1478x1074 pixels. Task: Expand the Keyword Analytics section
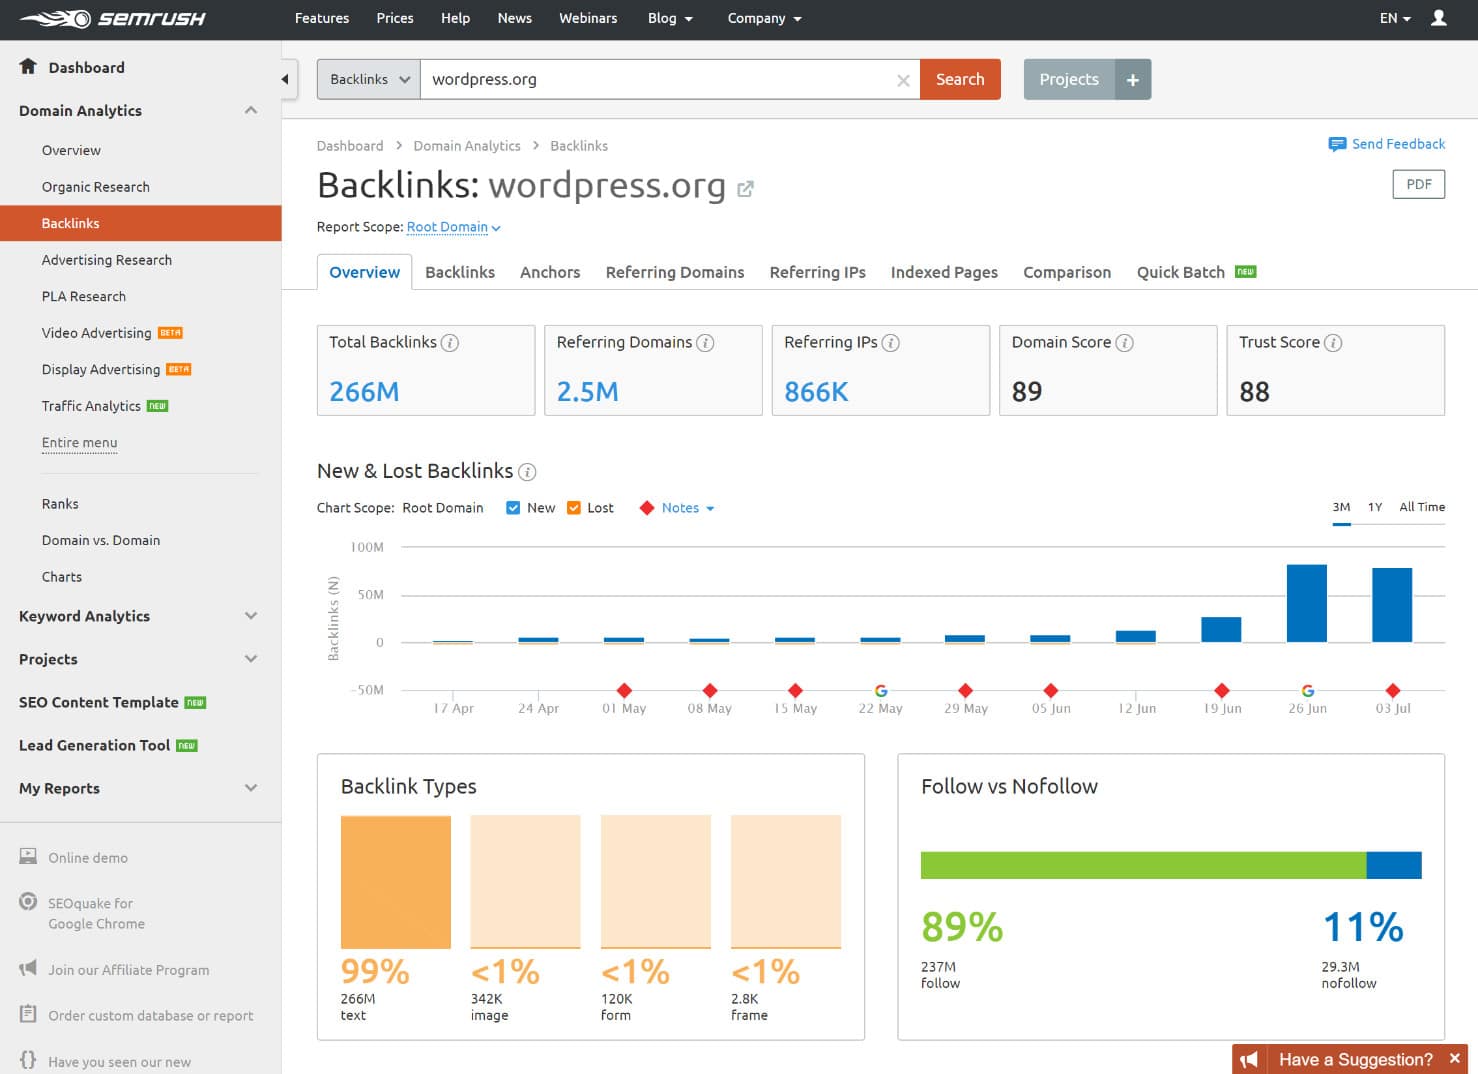[x=251, y=616]
